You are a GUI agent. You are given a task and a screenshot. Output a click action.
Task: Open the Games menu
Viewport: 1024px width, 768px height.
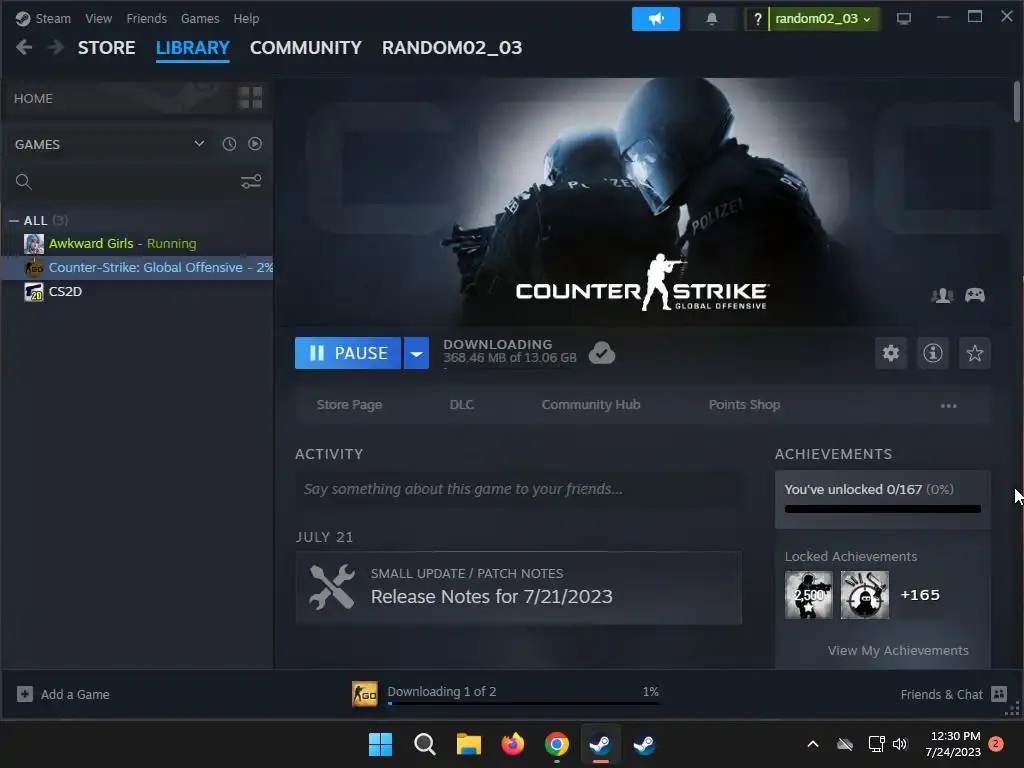[x=200, y=18]
